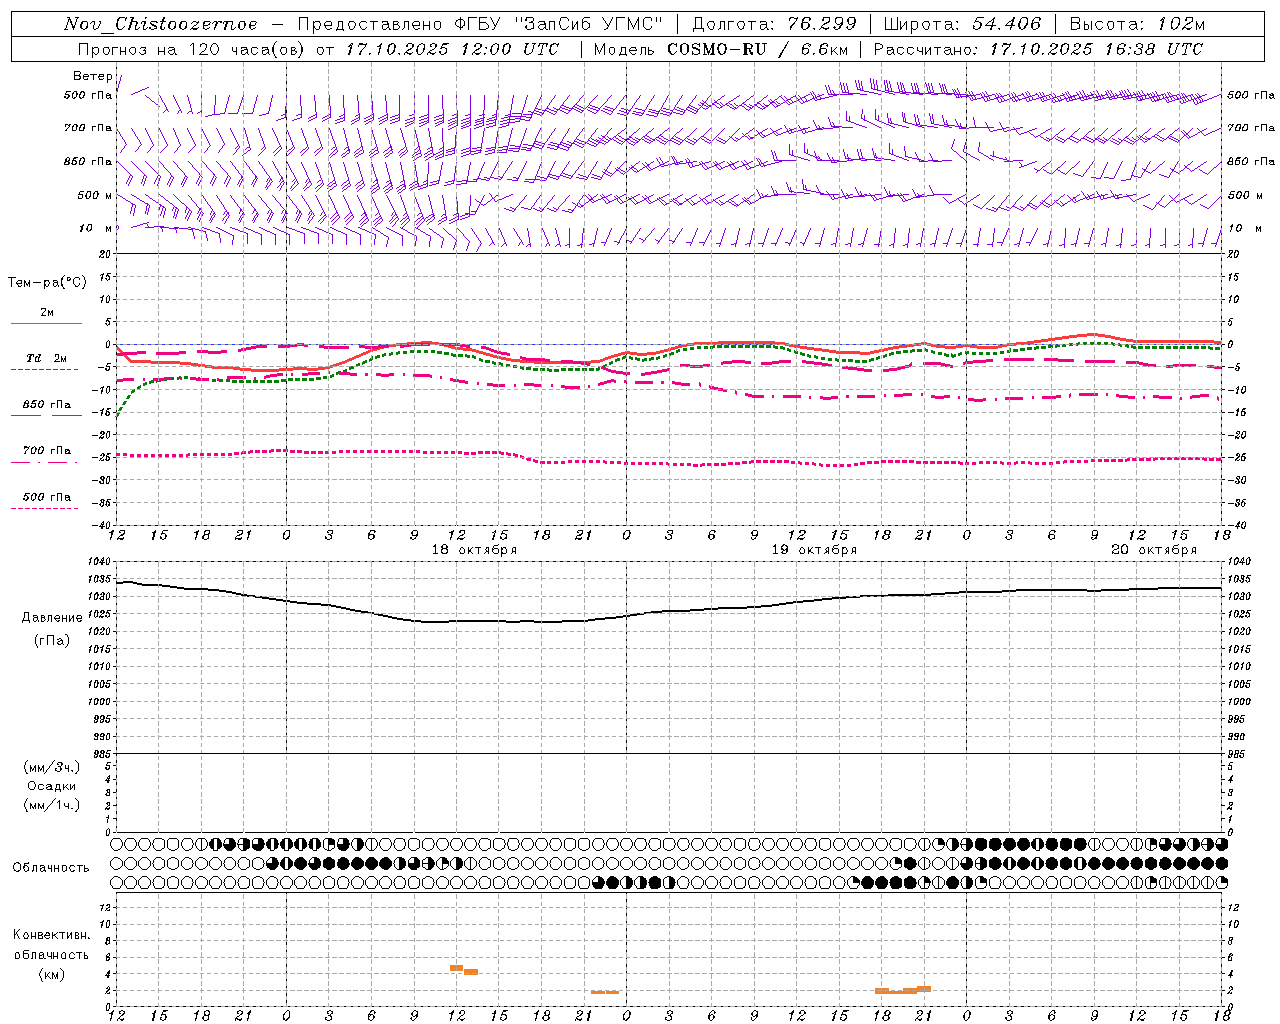
Task: Click the (гПа) unit label under Давление
Action: [52, 640]
